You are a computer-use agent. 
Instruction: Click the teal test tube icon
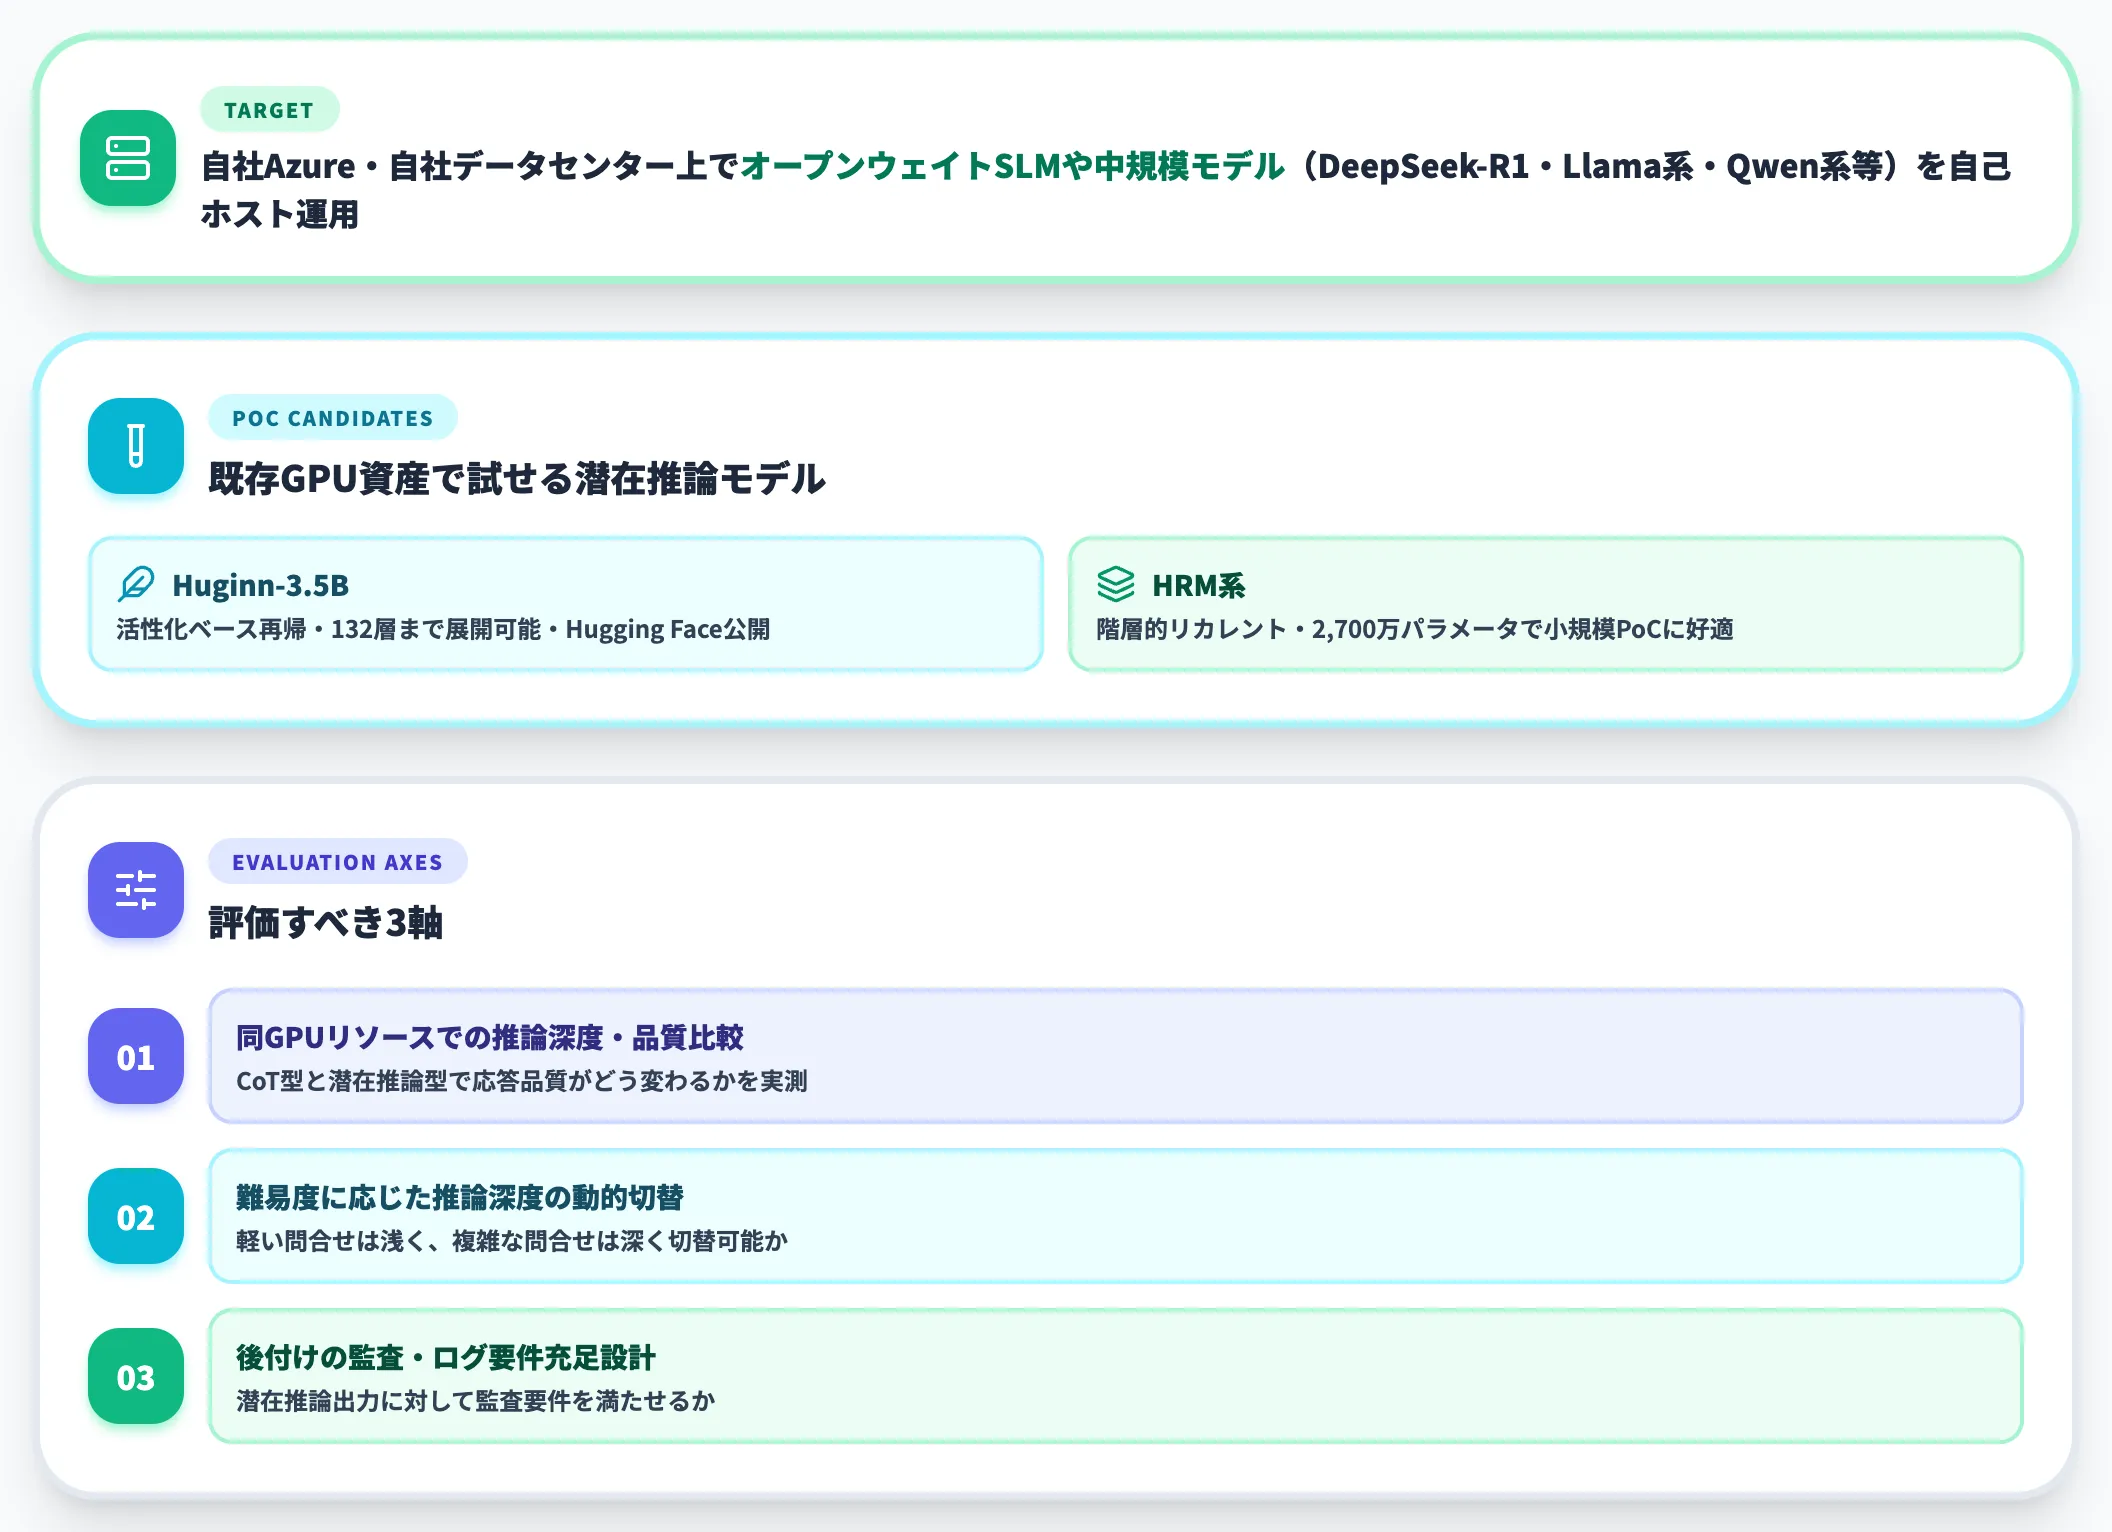(136, 446)
